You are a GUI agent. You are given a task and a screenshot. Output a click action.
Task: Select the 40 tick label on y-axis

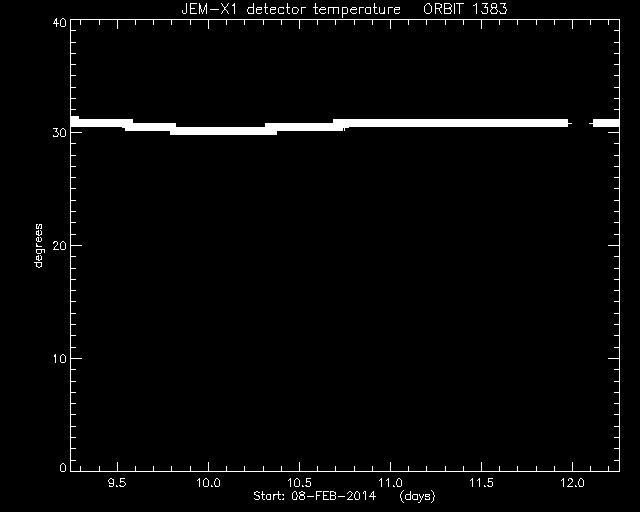pyautogui.click(x=59, y=22)
